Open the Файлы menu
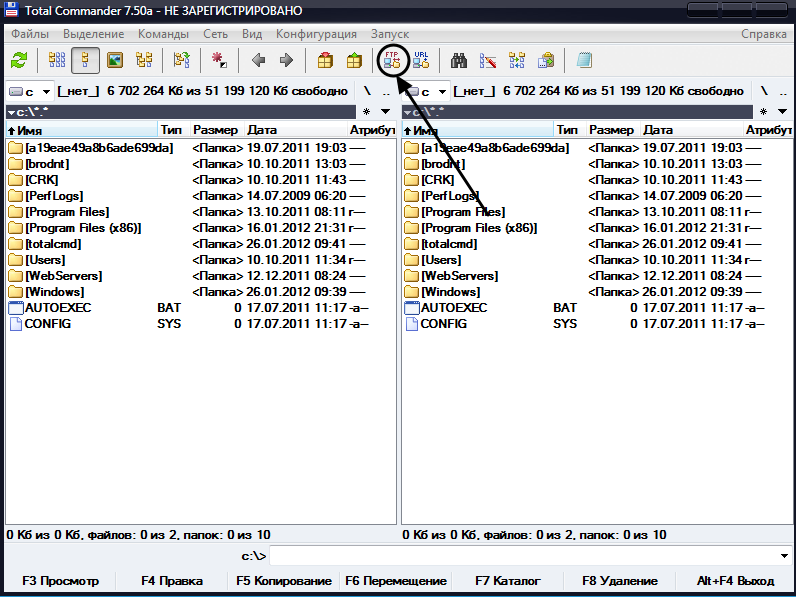796x597 pixels. tap(30, 34)
